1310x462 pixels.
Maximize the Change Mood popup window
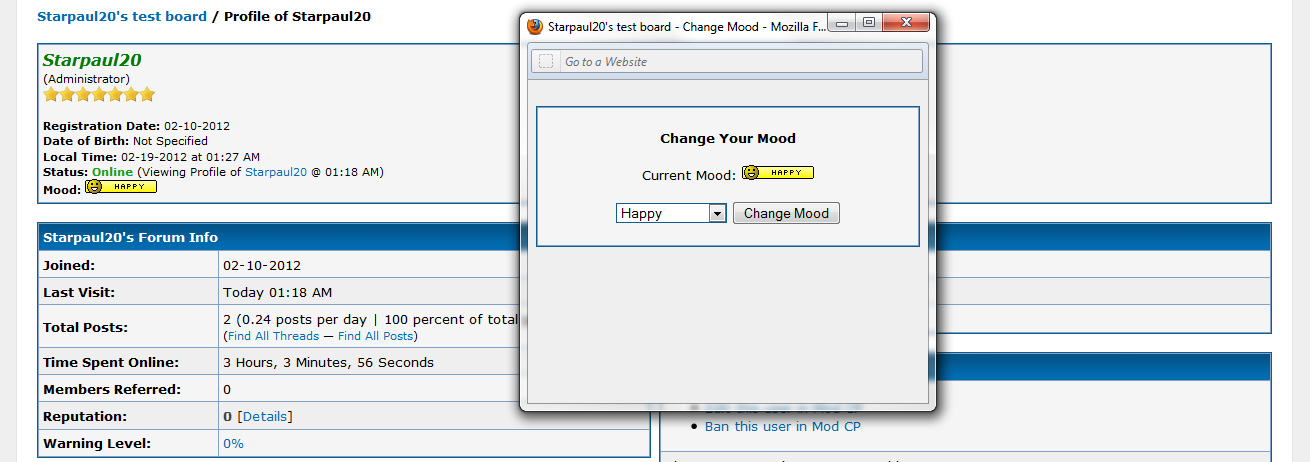click(868, 22)
